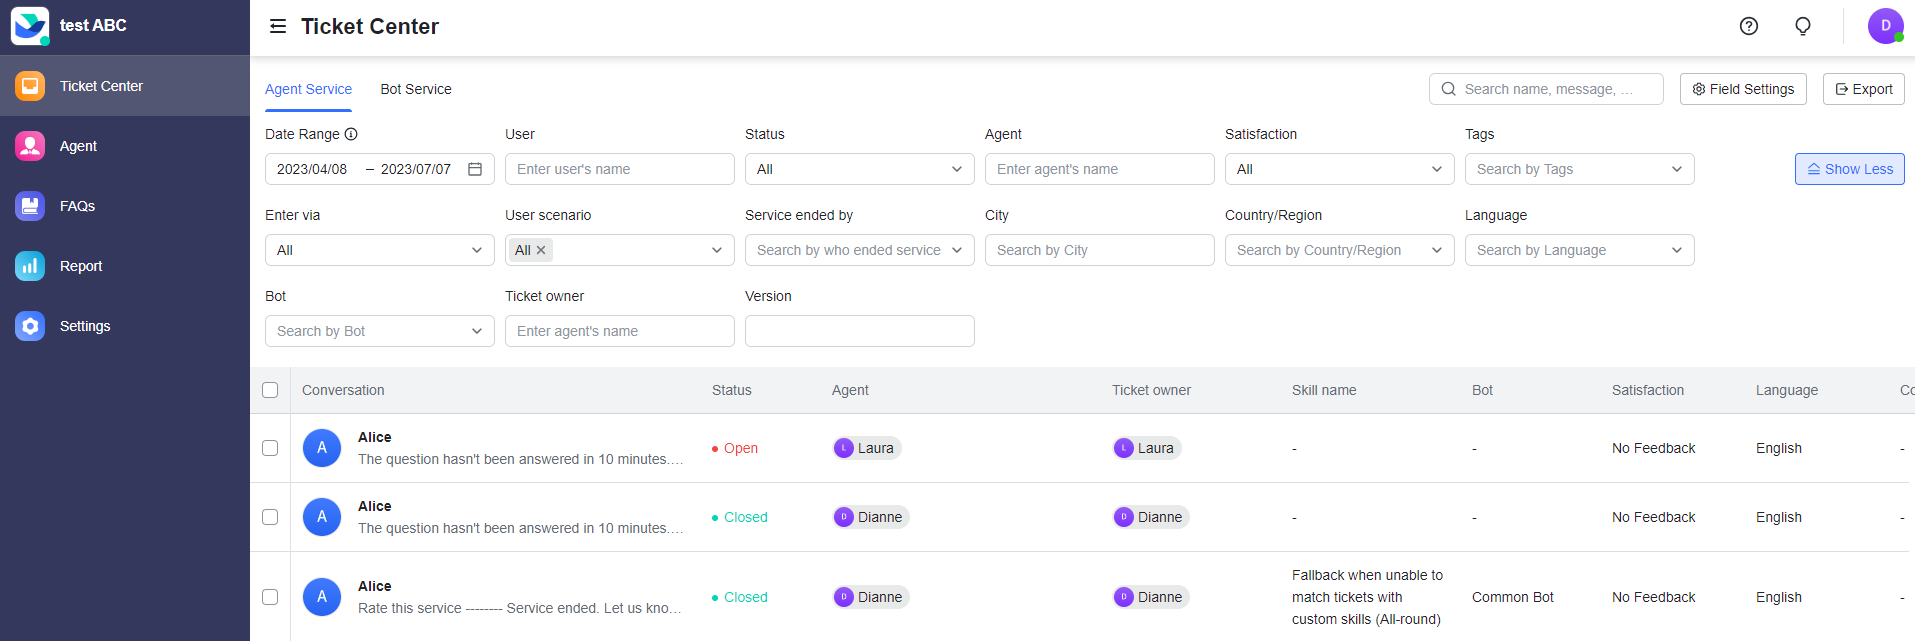The height and width of the screenshot is (641, 1915).
Task: Click the test ABC app logo
Action: pyautogui.click(x=30, y=26)
